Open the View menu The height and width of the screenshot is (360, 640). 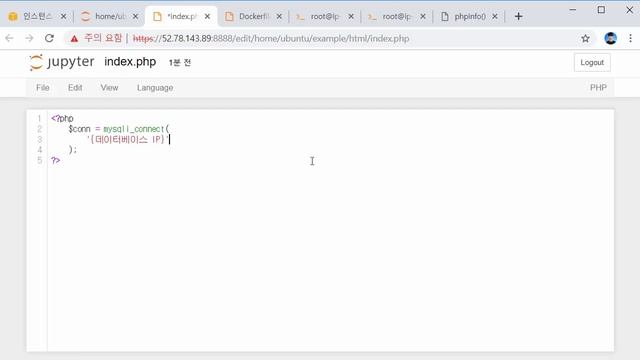coord(109,88)
